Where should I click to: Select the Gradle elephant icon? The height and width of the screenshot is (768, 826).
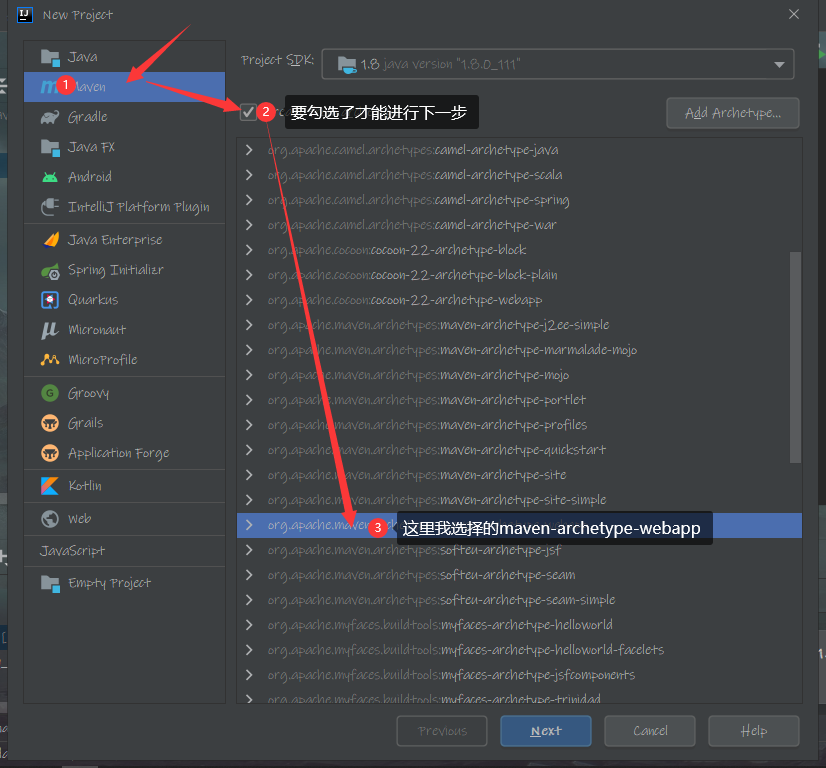click(50, 117)
